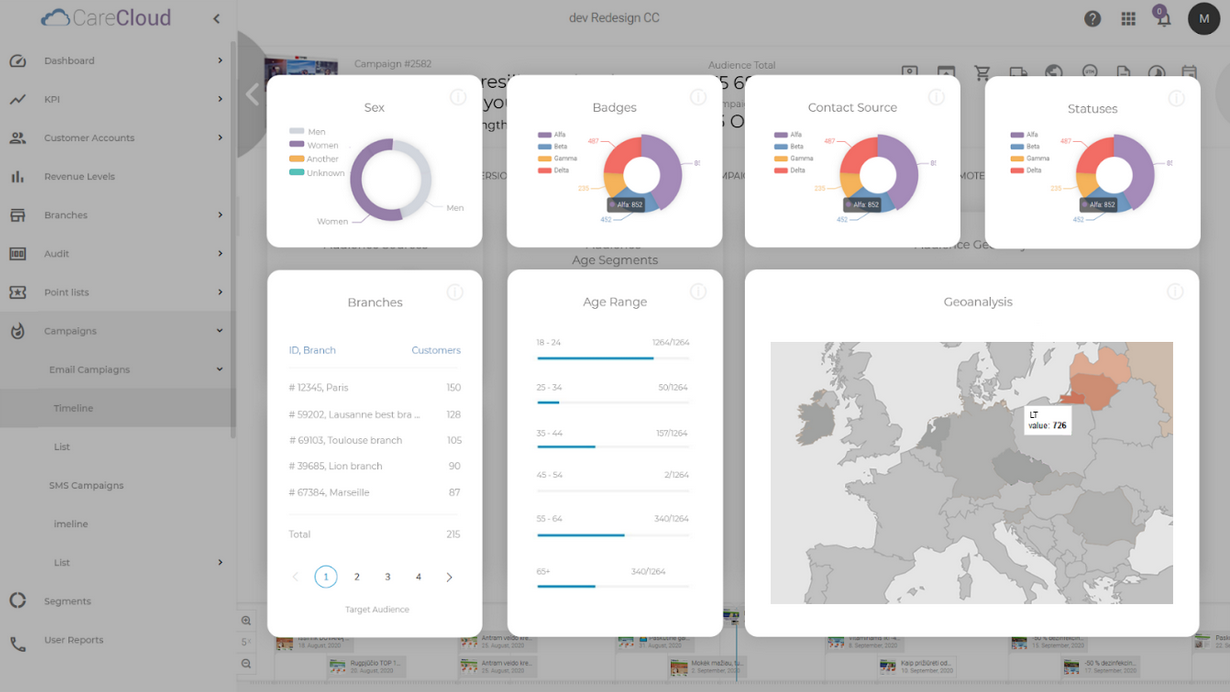Viewport: 1230px width, 692px height.
Task: Click the timeline zoom in magnifier icon
Action: tap(246, 621)
